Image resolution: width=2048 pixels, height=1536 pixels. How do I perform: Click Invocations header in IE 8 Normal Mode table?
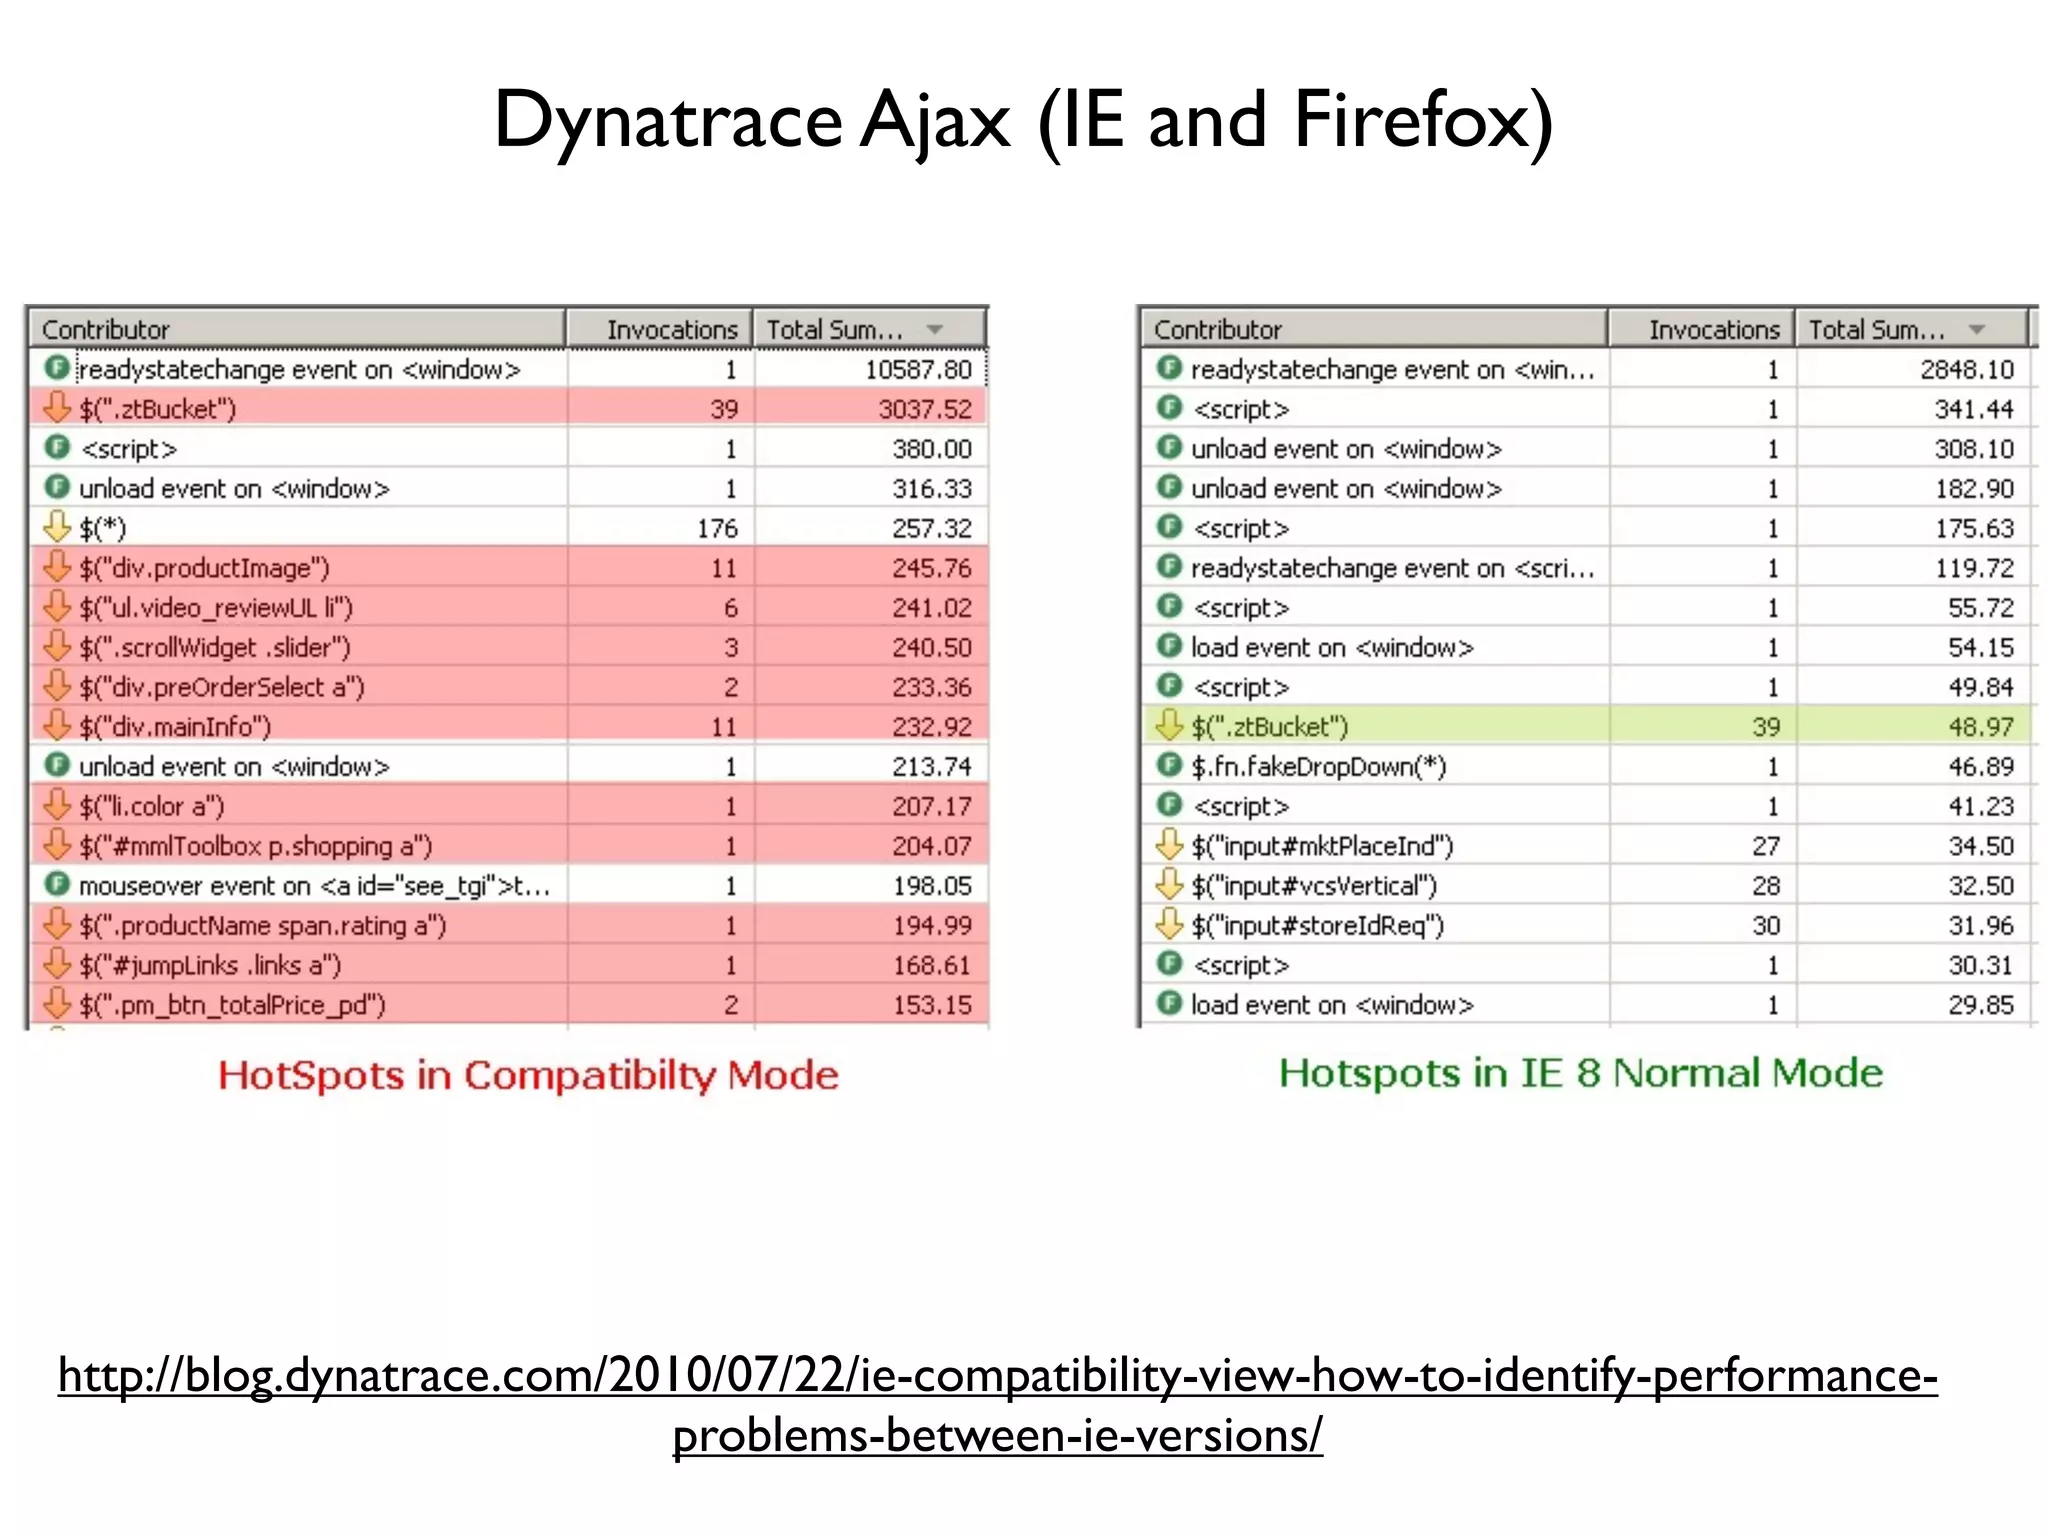click(1702, 329)
